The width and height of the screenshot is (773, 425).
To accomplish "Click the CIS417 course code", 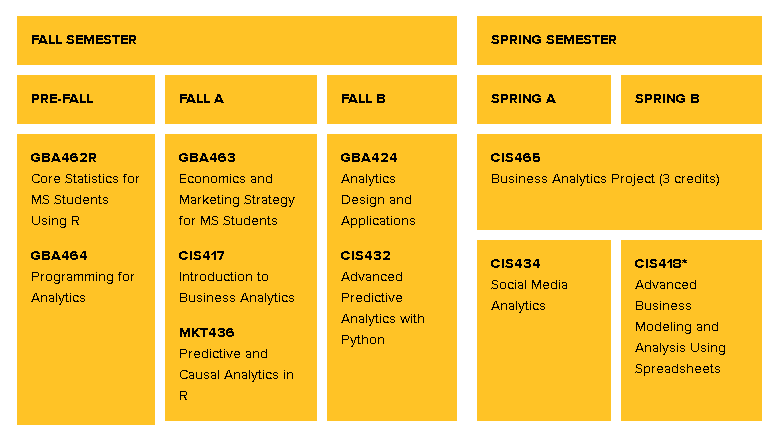I will [x=202, y=256].
